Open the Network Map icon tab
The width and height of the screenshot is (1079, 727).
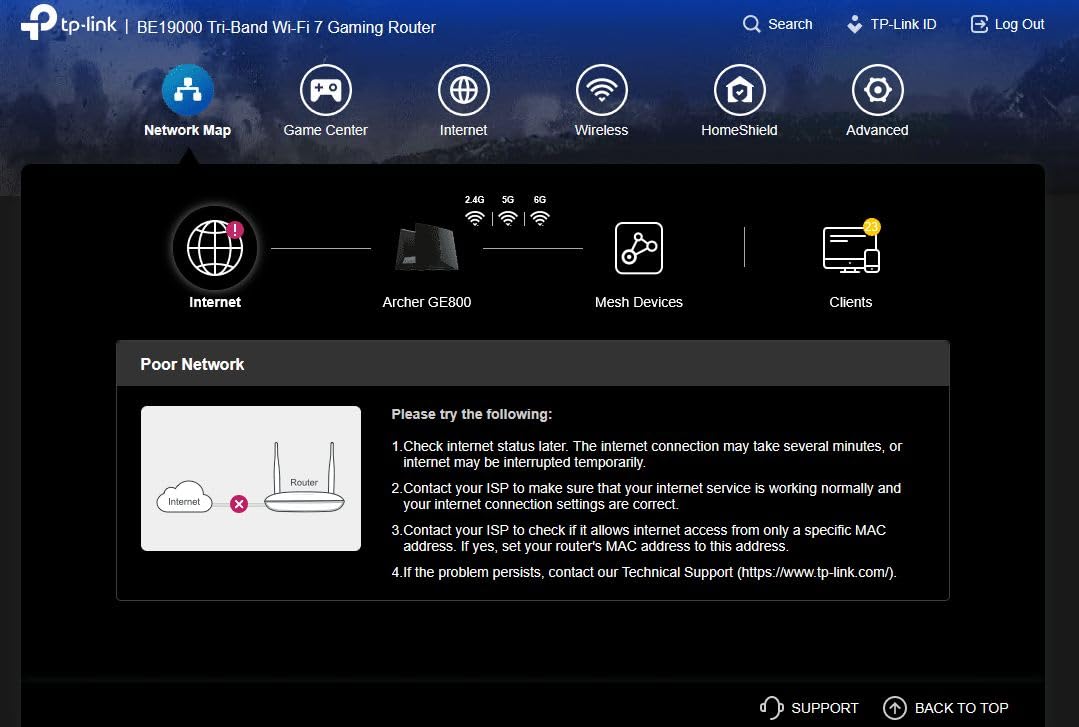pyautogui.click(x=188, y=90)
